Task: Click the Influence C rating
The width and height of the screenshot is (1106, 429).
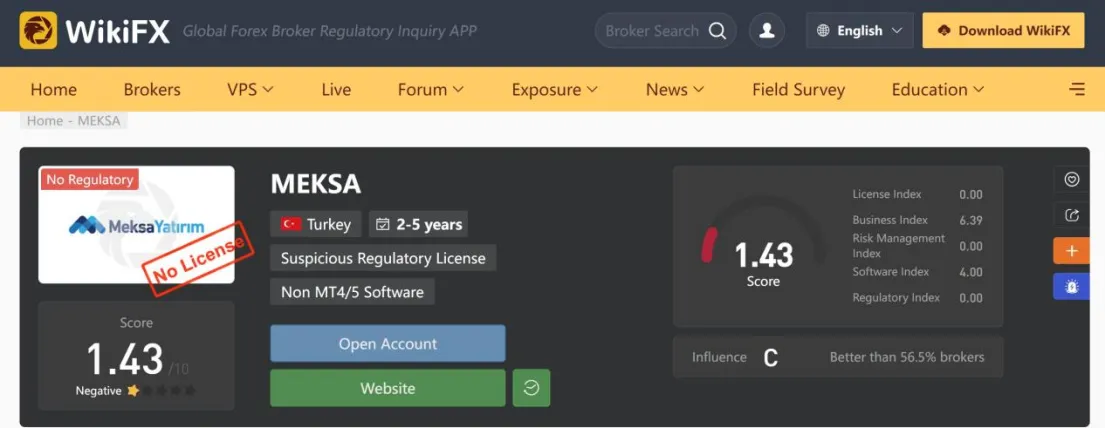Action: [x=770, y=358]
